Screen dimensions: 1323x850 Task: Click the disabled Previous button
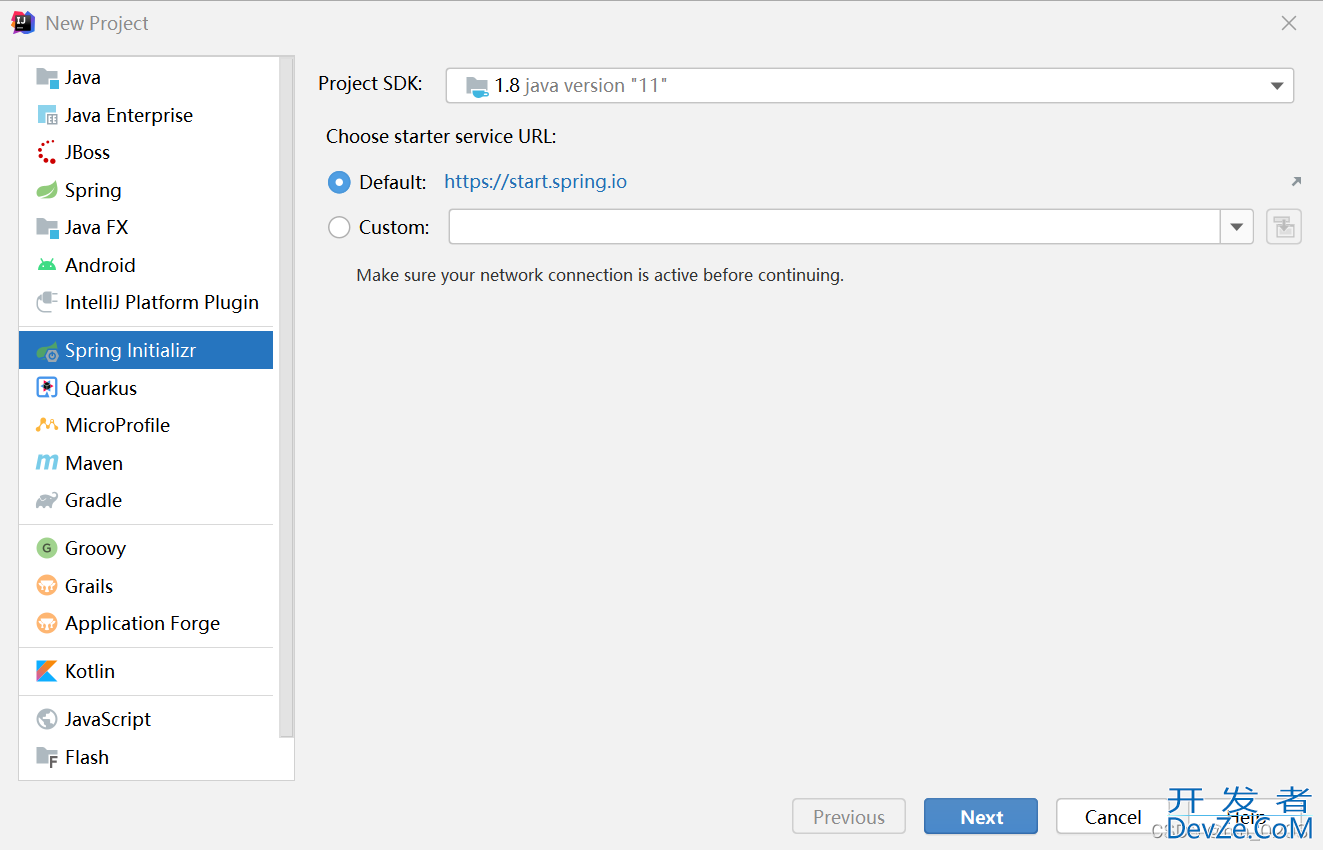pyautogui.click(x=849, y=817)
